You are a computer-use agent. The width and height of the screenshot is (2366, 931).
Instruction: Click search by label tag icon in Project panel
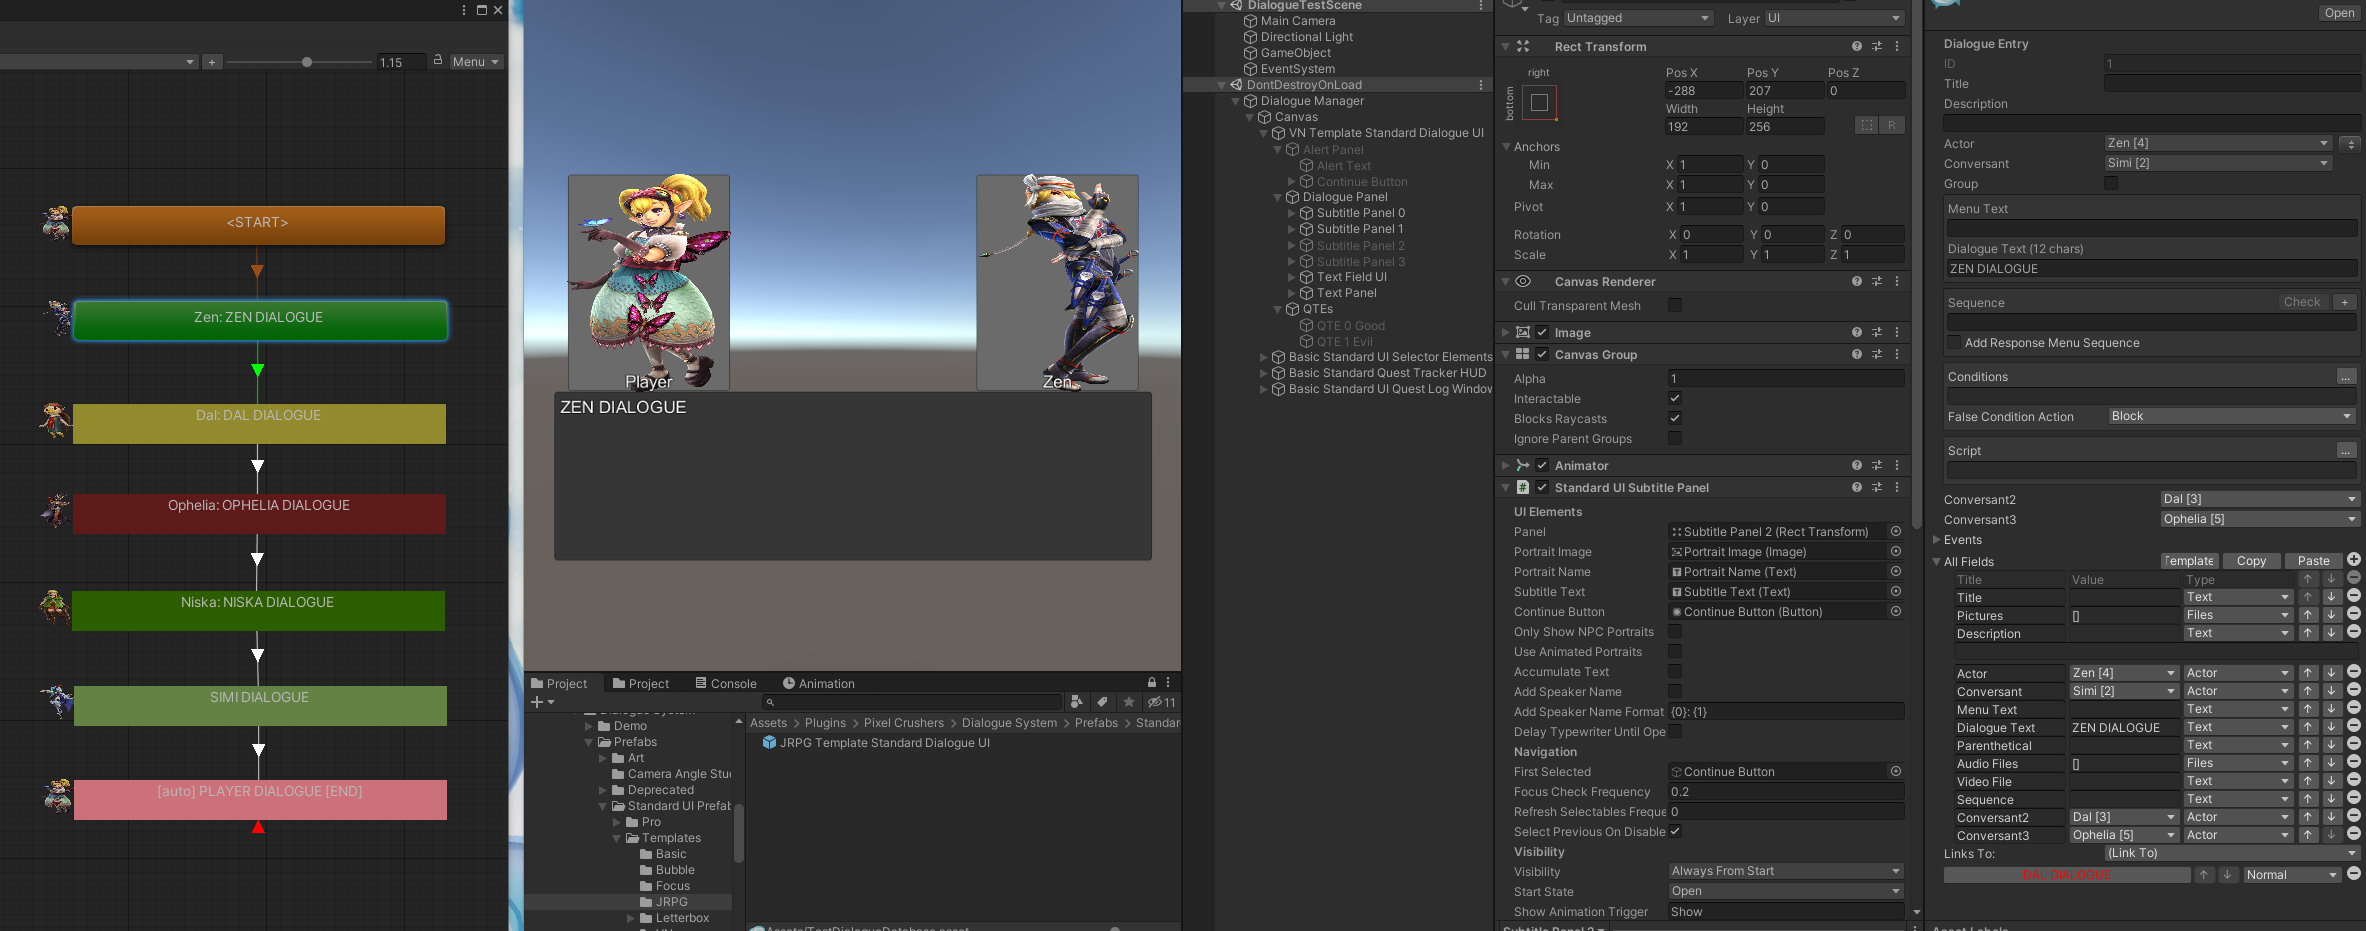[1102, 702]
